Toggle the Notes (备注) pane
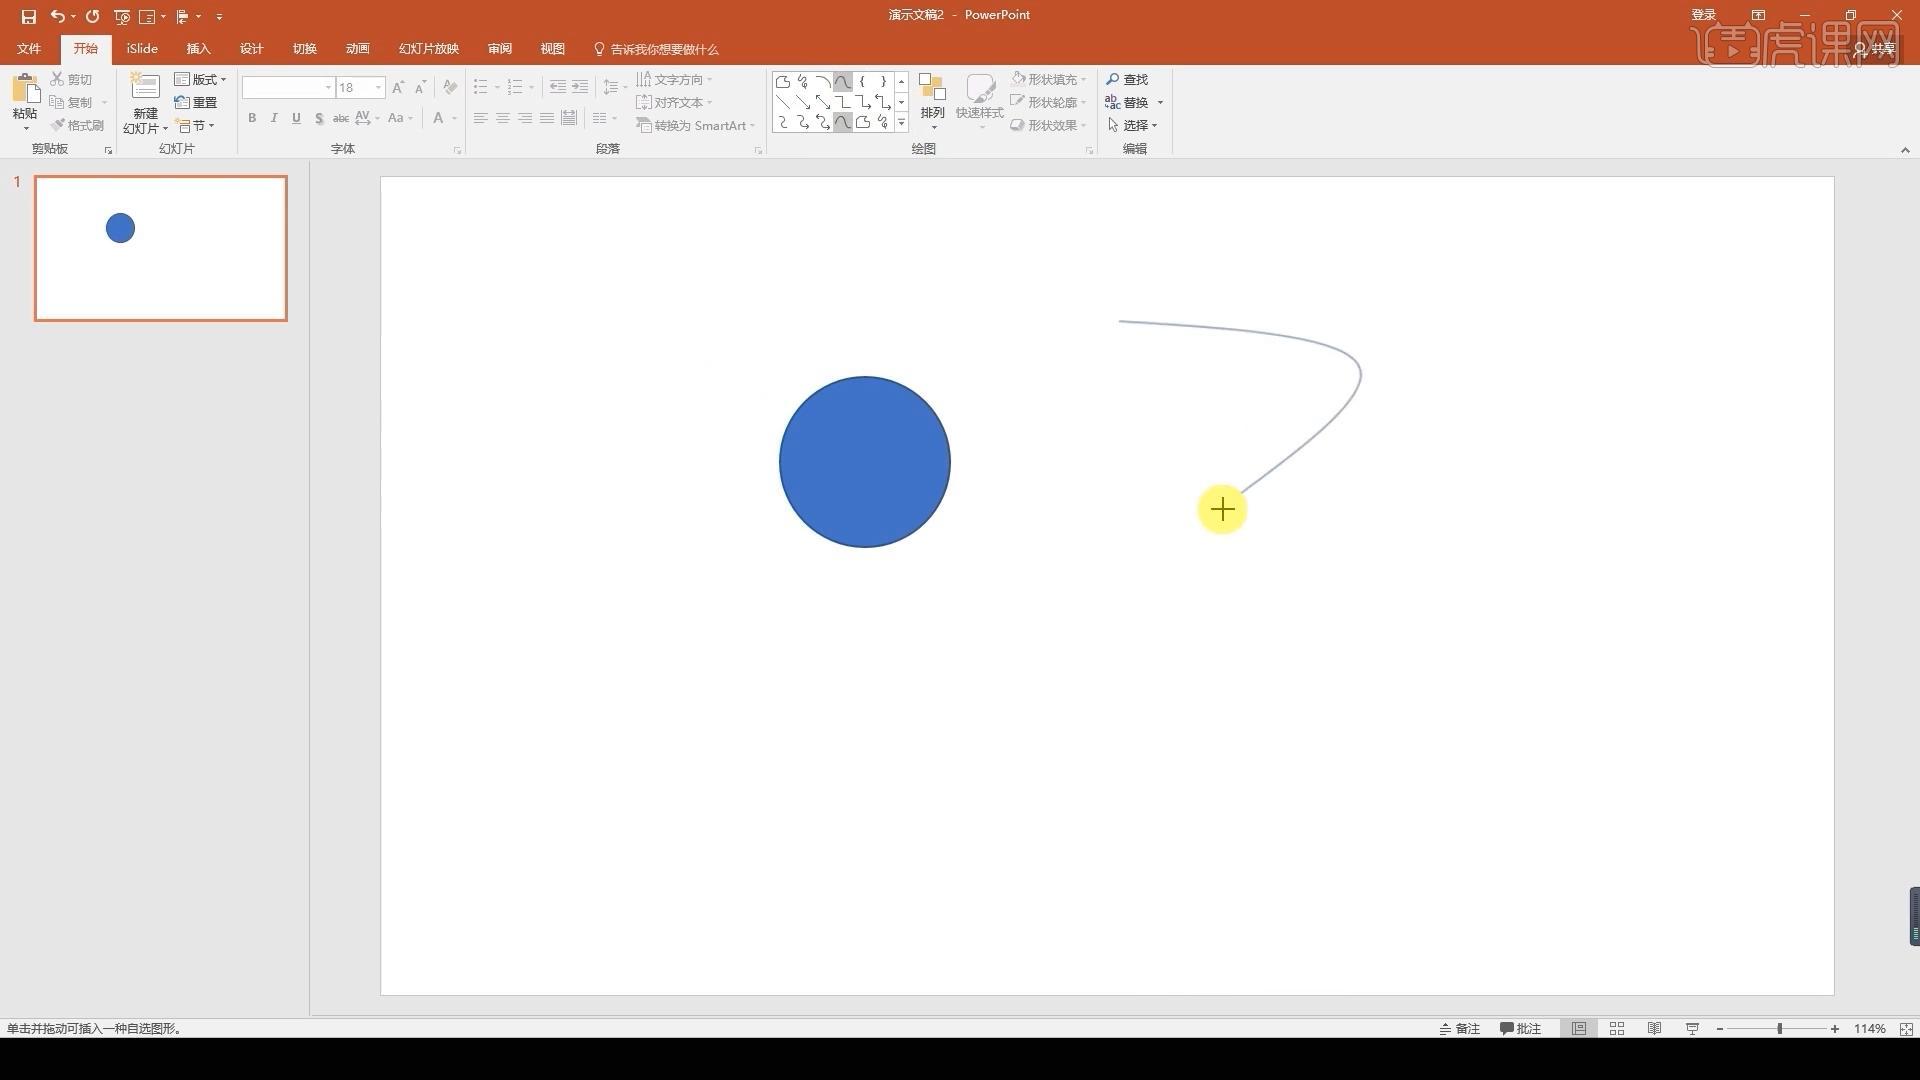The width and height of the screenshot is (1920, 1080). pyautogui.click(x=1459, y=1028)
